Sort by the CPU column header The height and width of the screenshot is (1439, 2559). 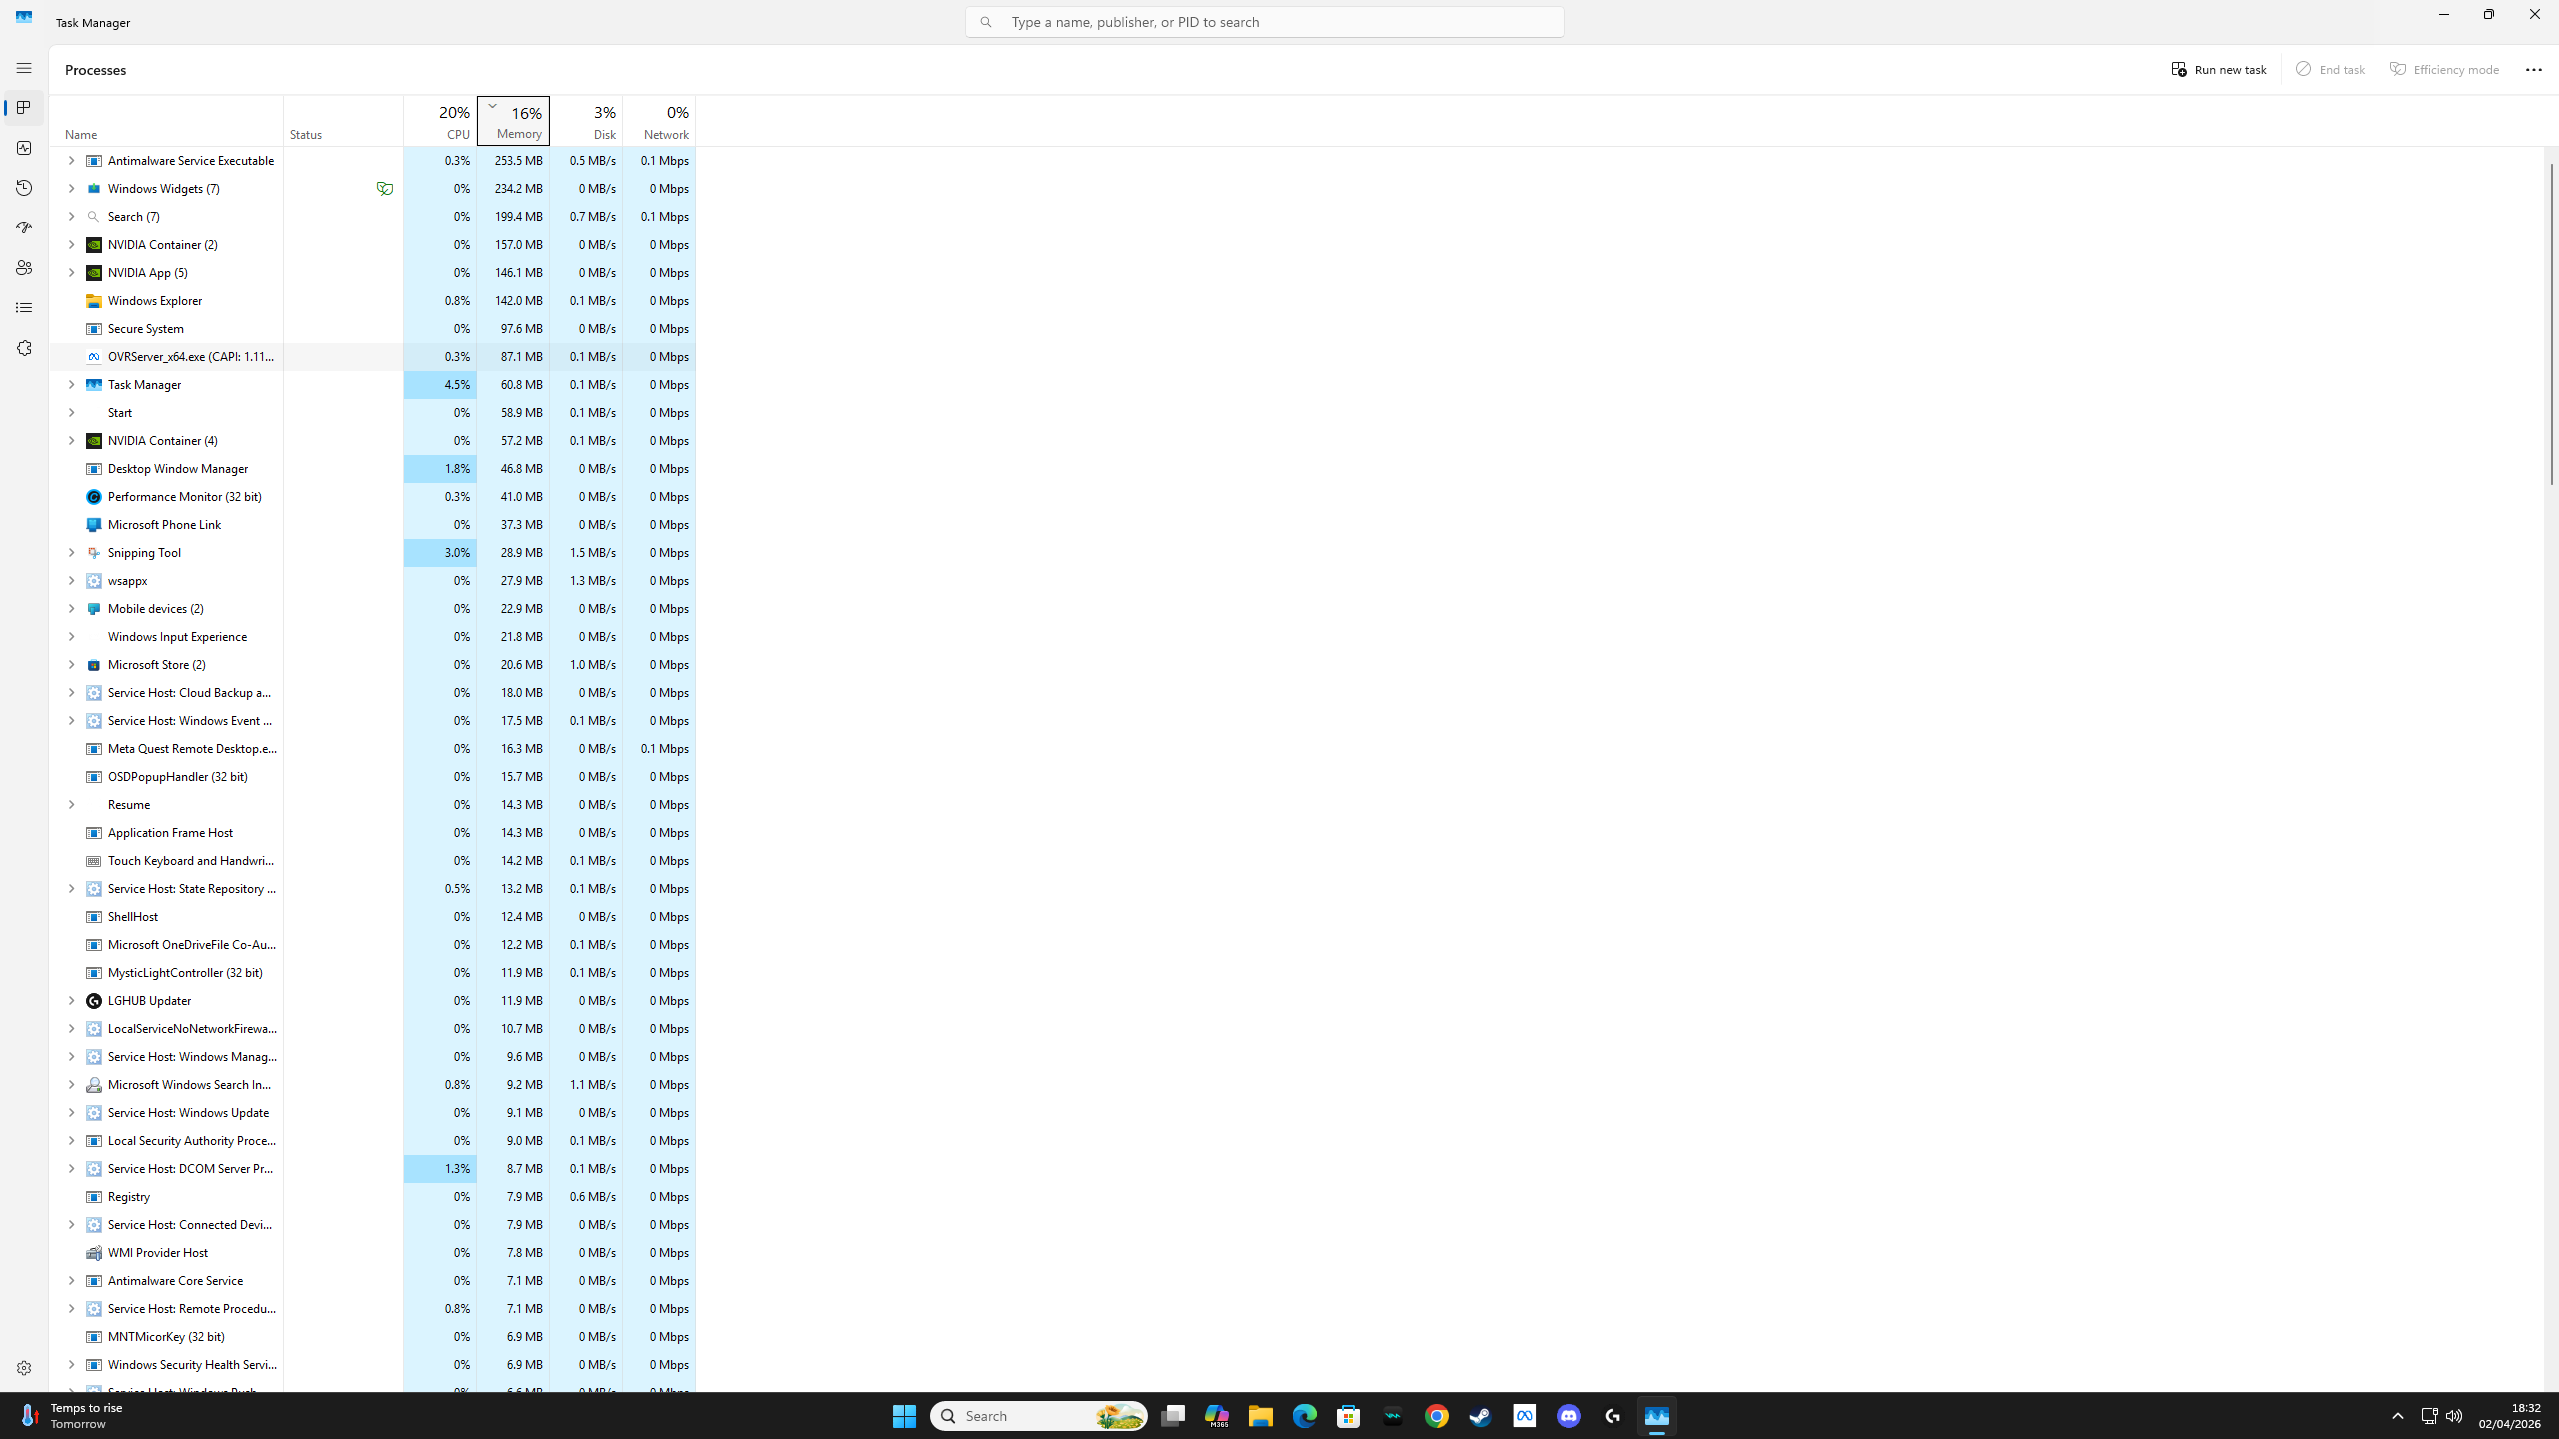(440, 121)
